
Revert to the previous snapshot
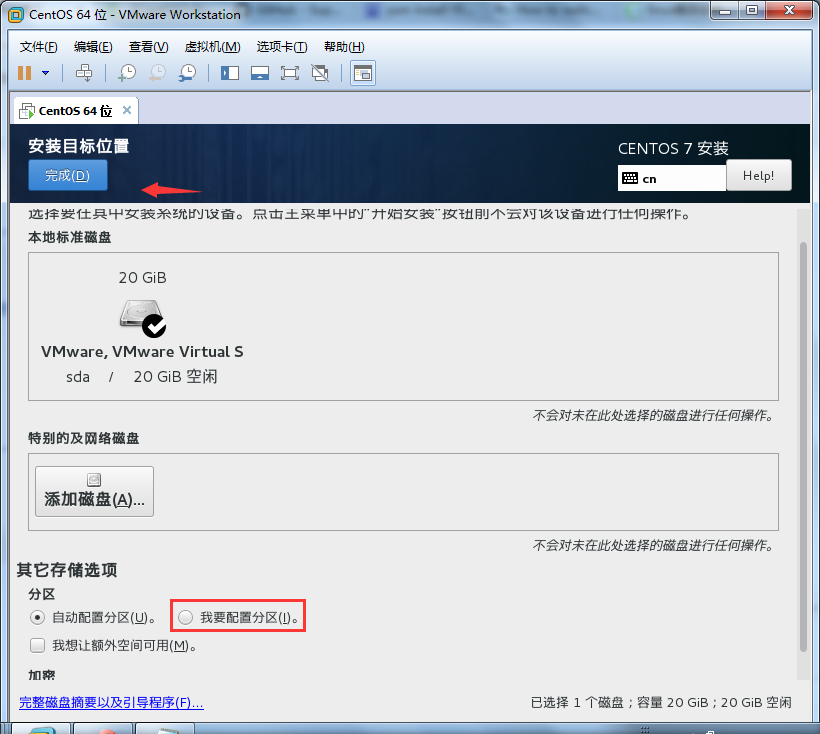point(157,73)
